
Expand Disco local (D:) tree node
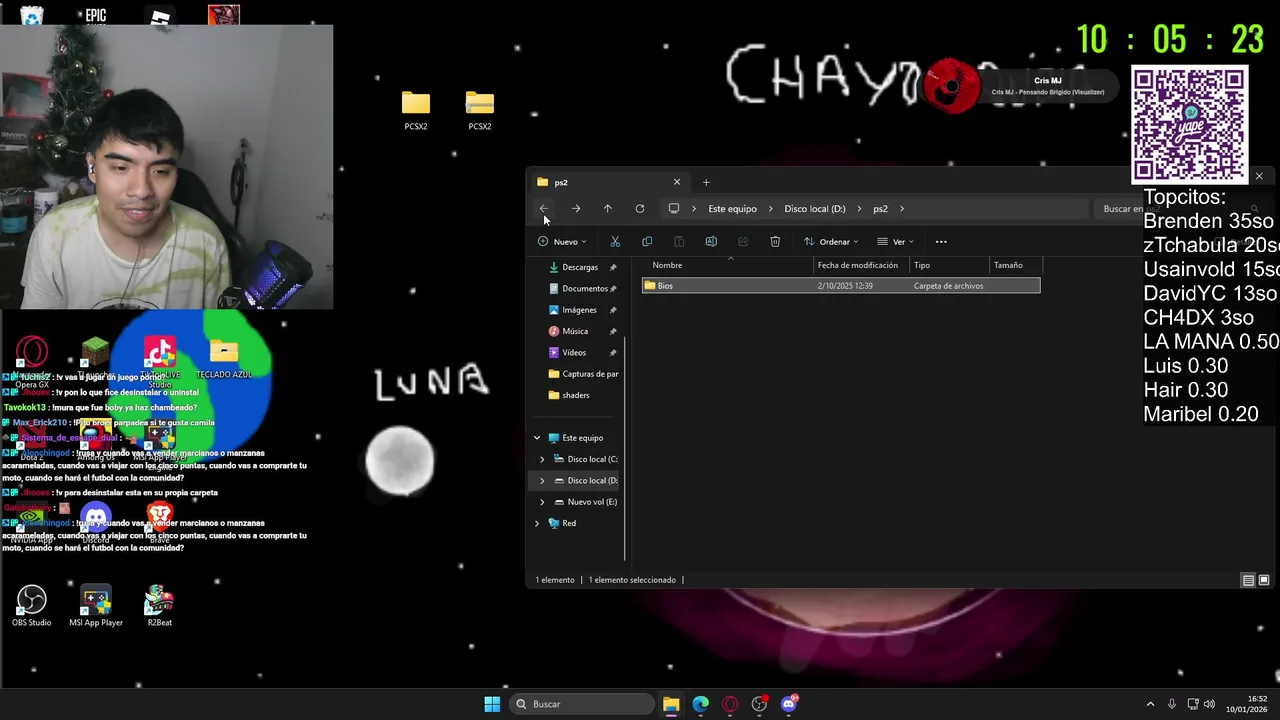point(542,481)
